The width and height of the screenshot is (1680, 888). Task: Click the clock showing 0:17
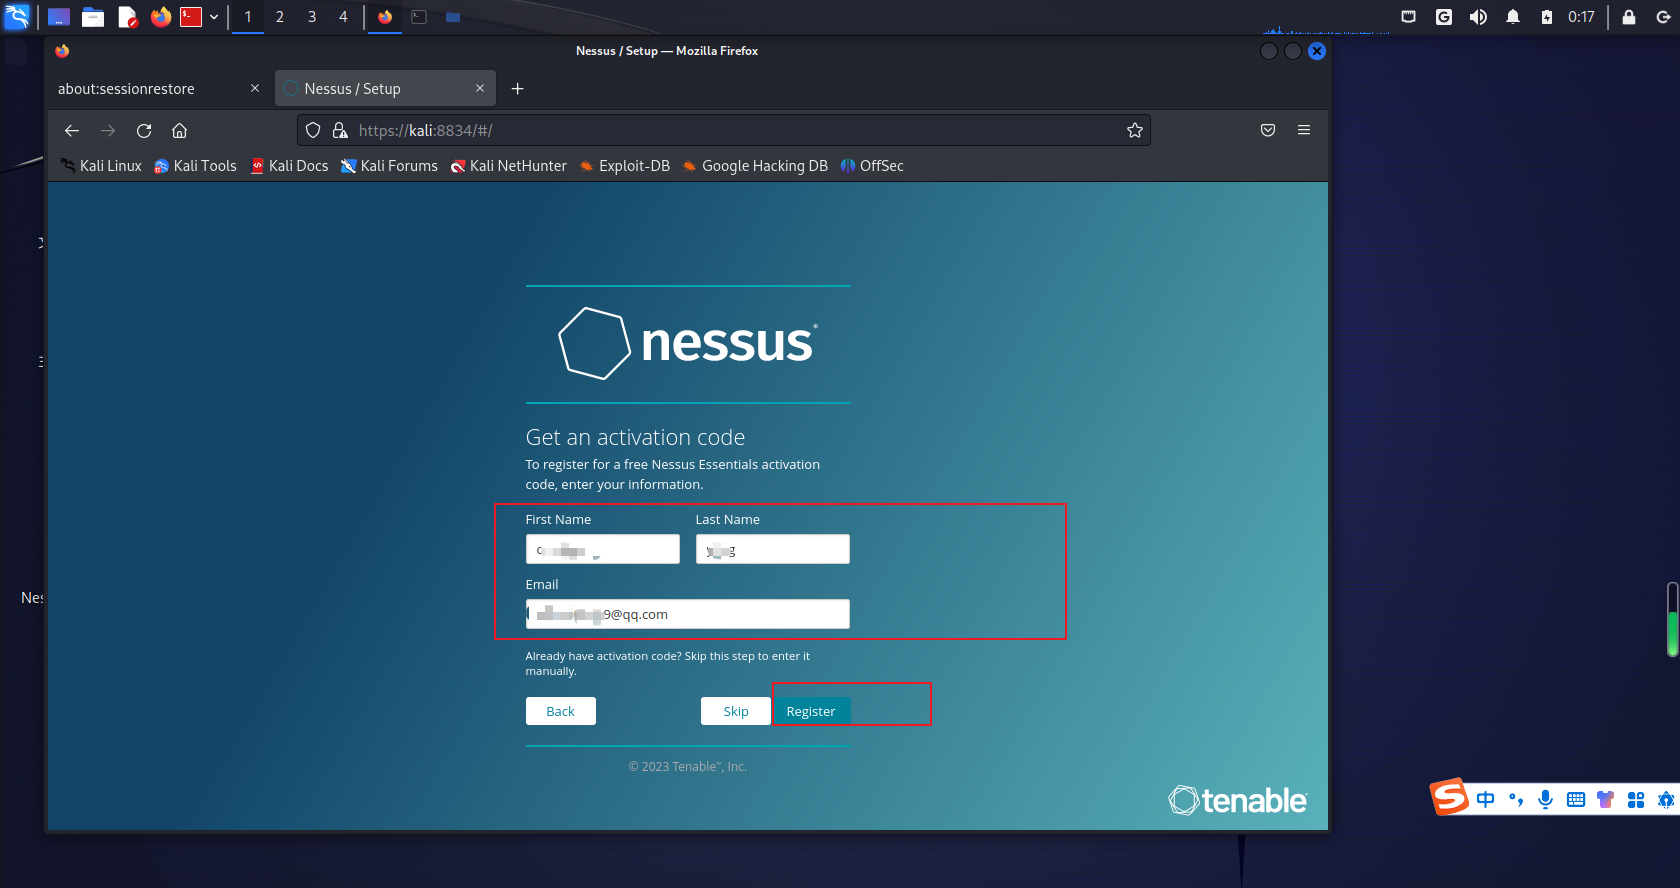tap(1581, 17)
